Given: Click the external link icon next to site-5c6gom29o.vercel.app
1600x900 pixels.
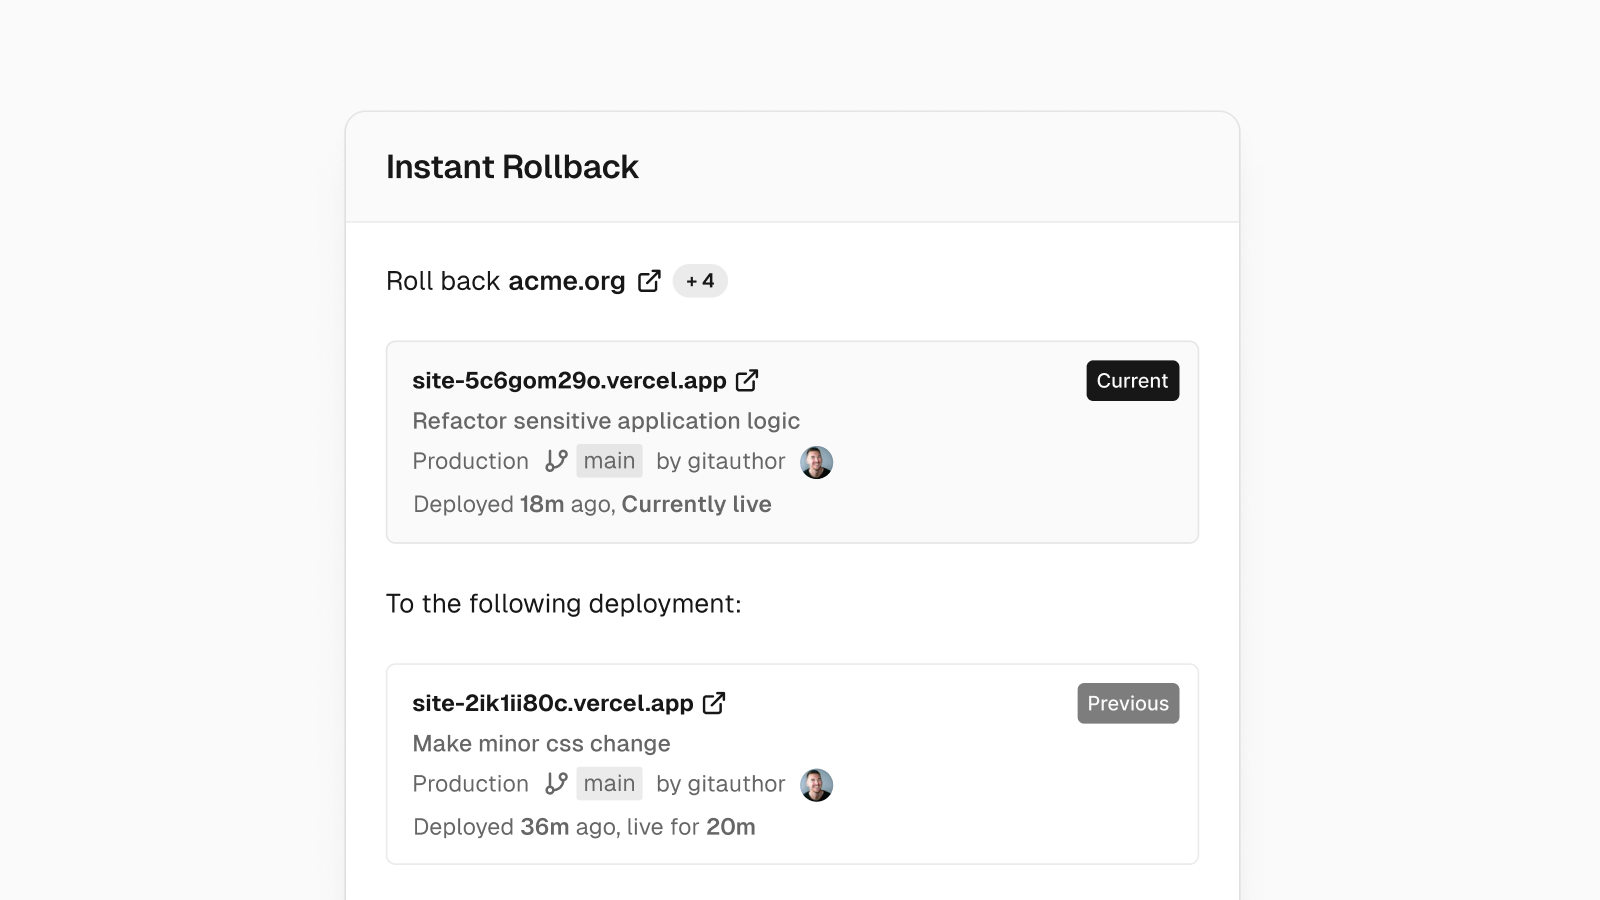Looking at the screenshot, I should click(x=747, y=380).
